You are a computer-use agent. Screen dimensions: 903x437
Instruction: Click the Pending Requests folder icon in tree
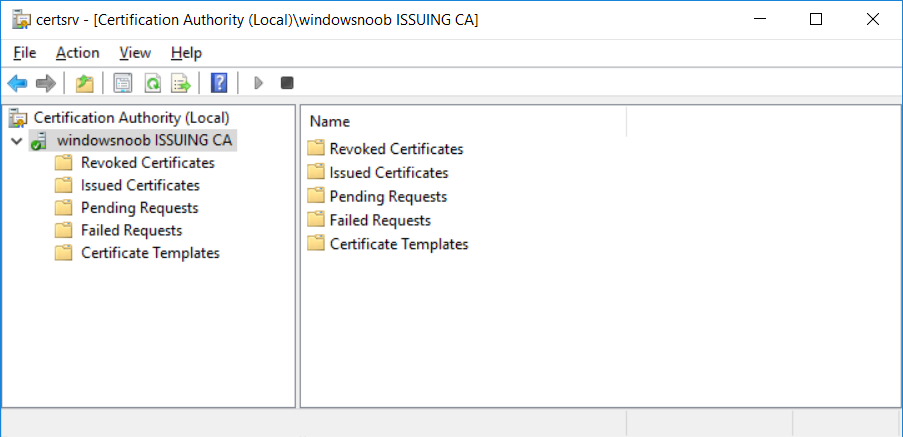(63, 208)
